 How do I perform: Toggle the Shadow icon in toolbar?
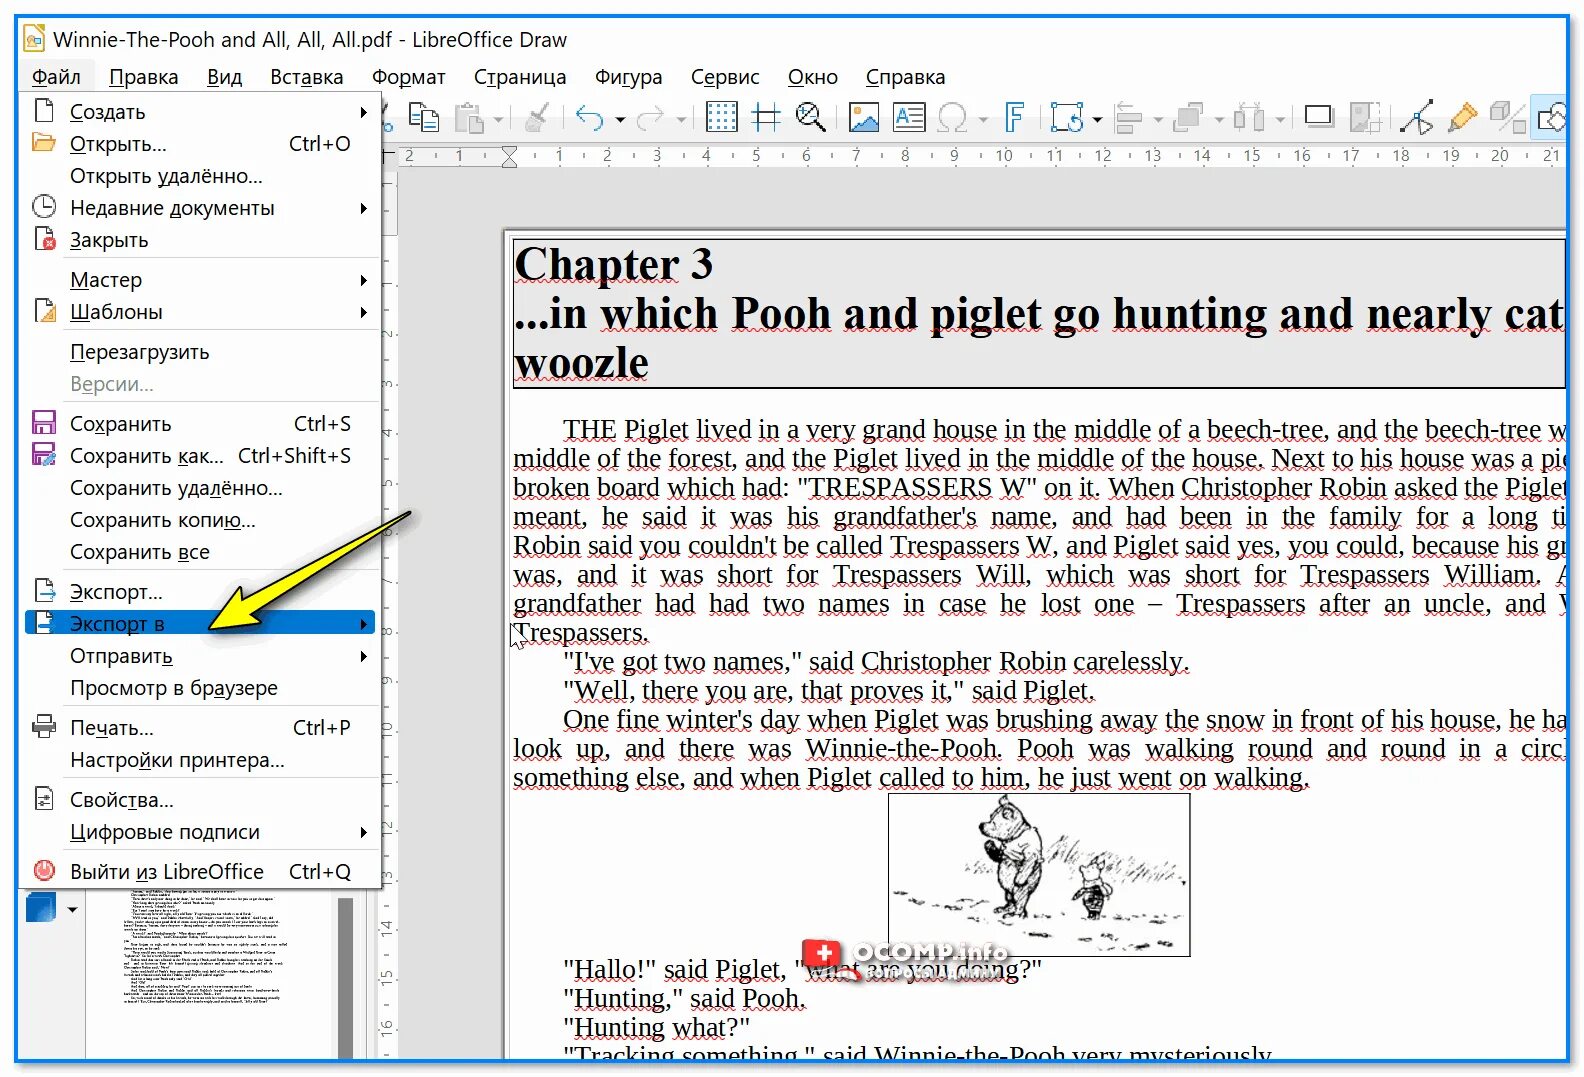click(x=1319, y=118)
